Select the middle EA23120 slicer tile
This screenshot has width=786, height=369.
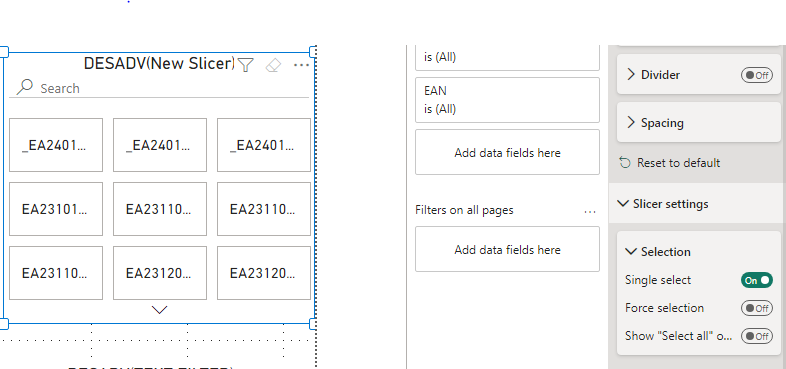[x=160, y=273]
